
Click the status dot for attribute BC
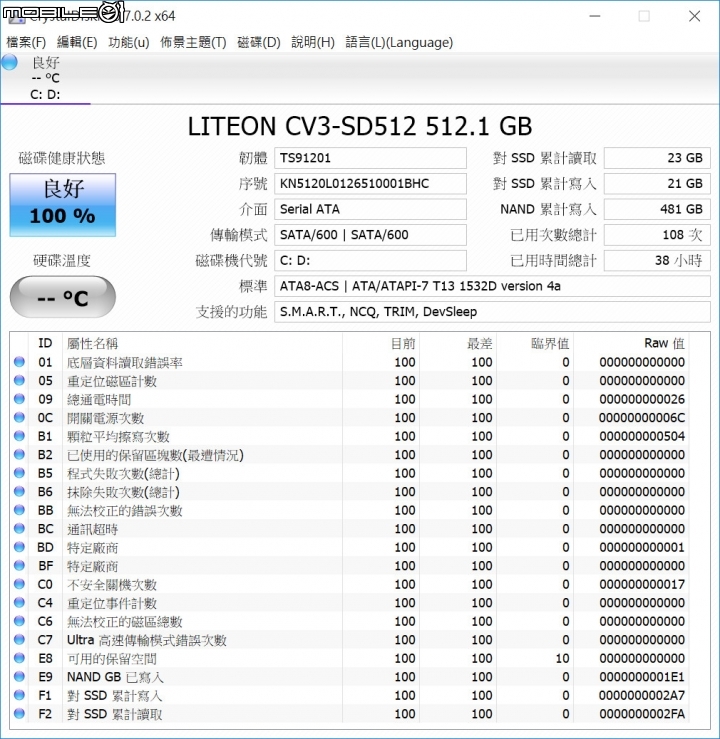pyautogui.click(x=19, y=528)
